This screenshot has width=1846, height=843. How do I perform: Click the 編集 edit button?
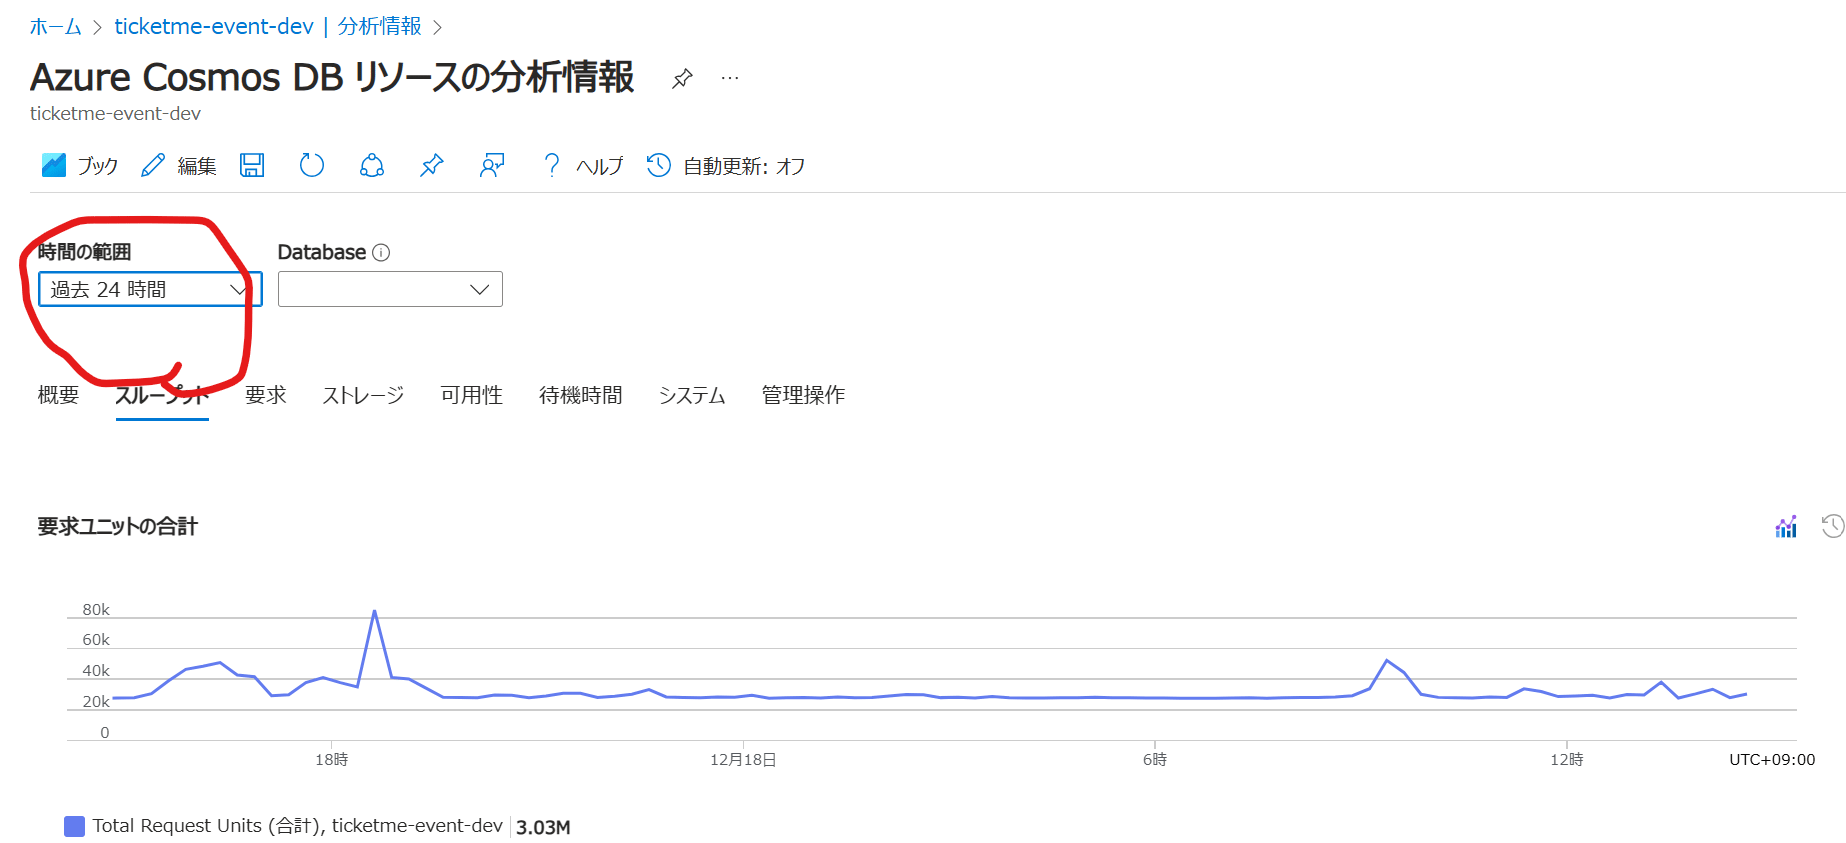(180, 166)
